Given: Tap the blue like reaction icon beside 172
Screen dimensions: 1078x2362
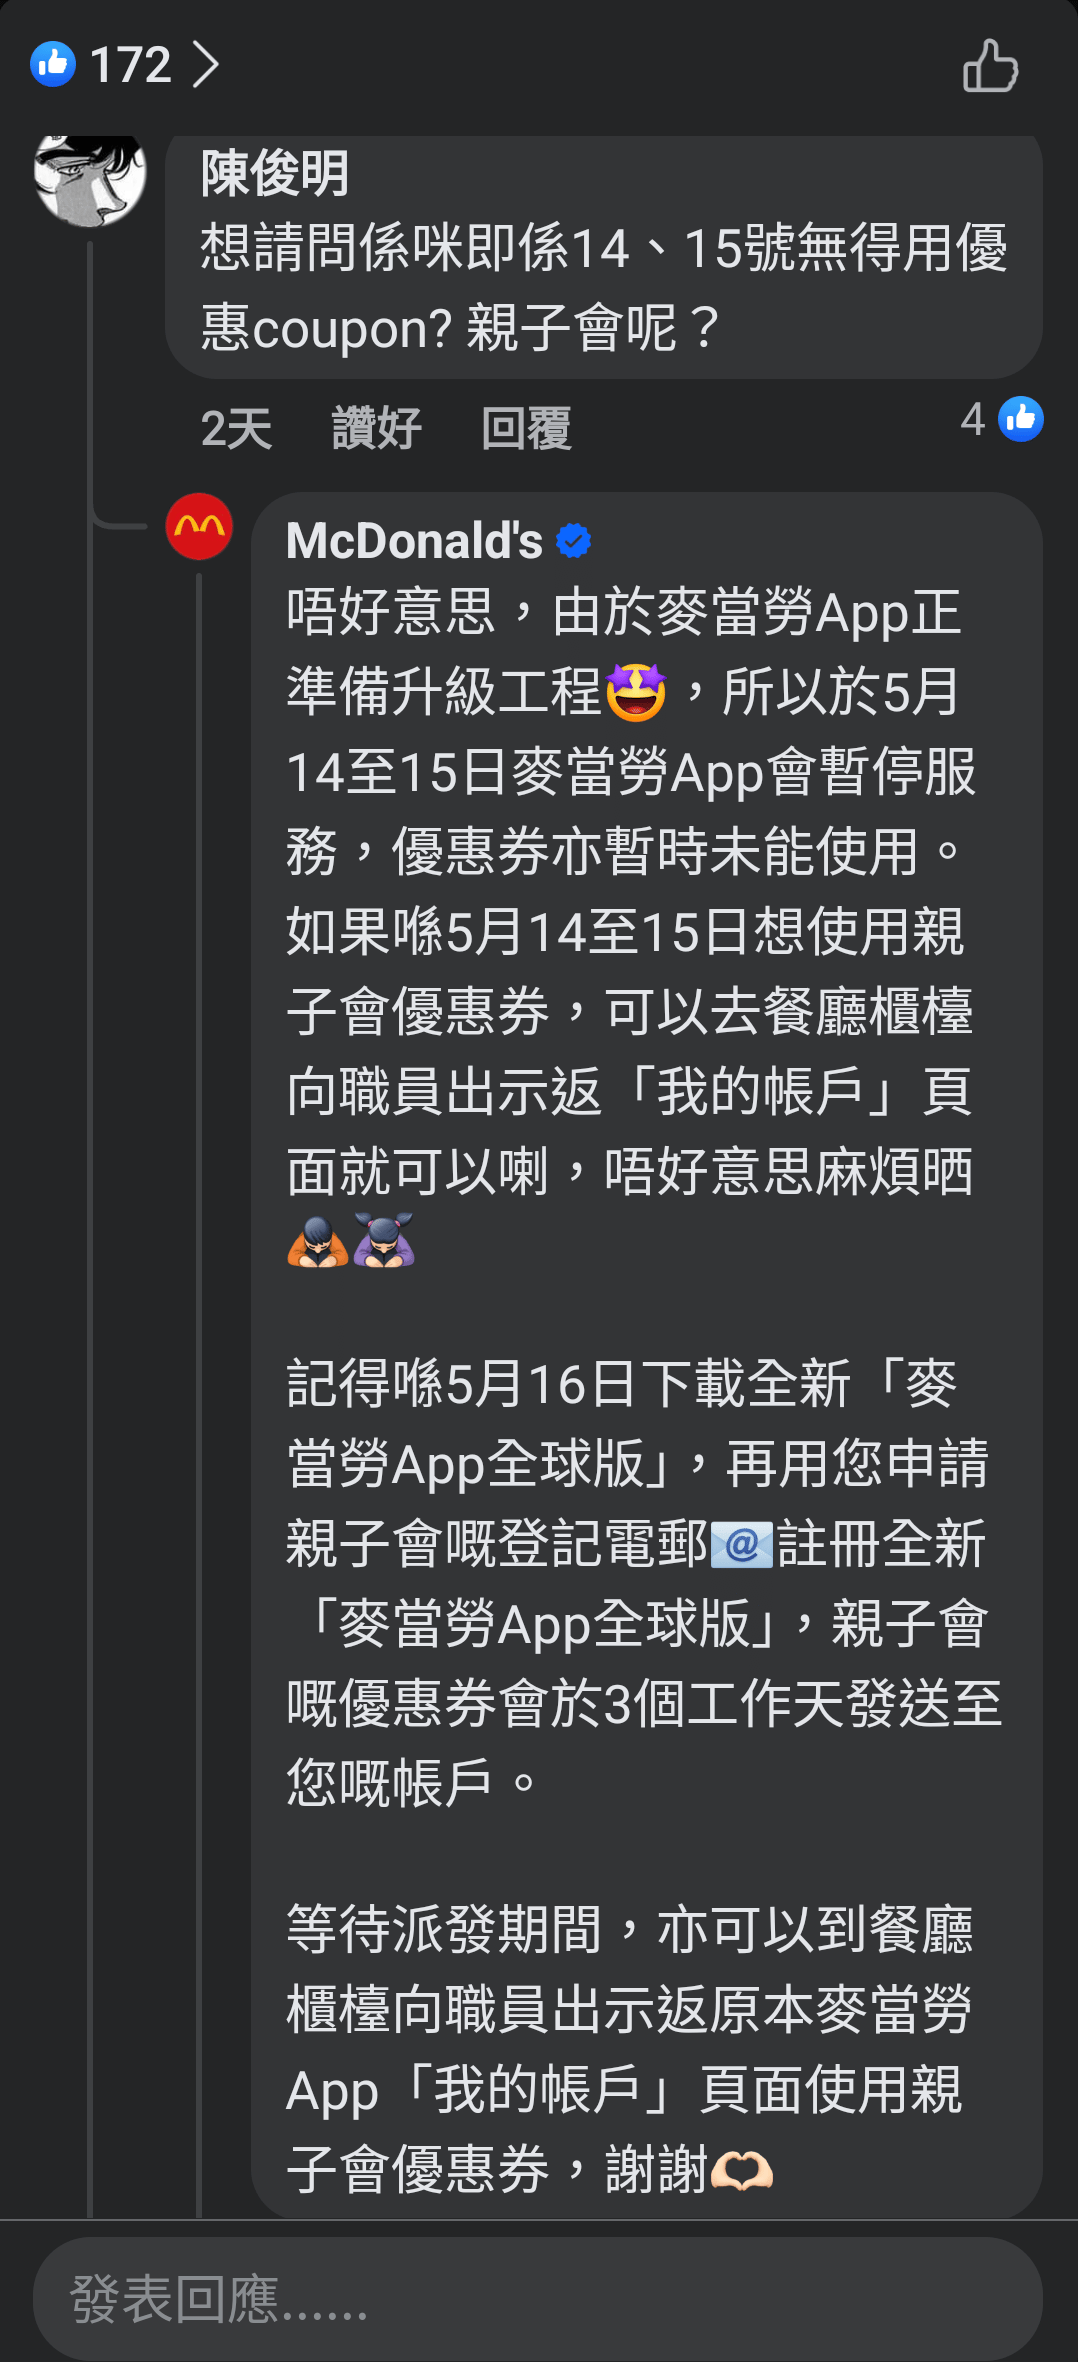Looking at the screenshot, I should [x=53, y=65].
